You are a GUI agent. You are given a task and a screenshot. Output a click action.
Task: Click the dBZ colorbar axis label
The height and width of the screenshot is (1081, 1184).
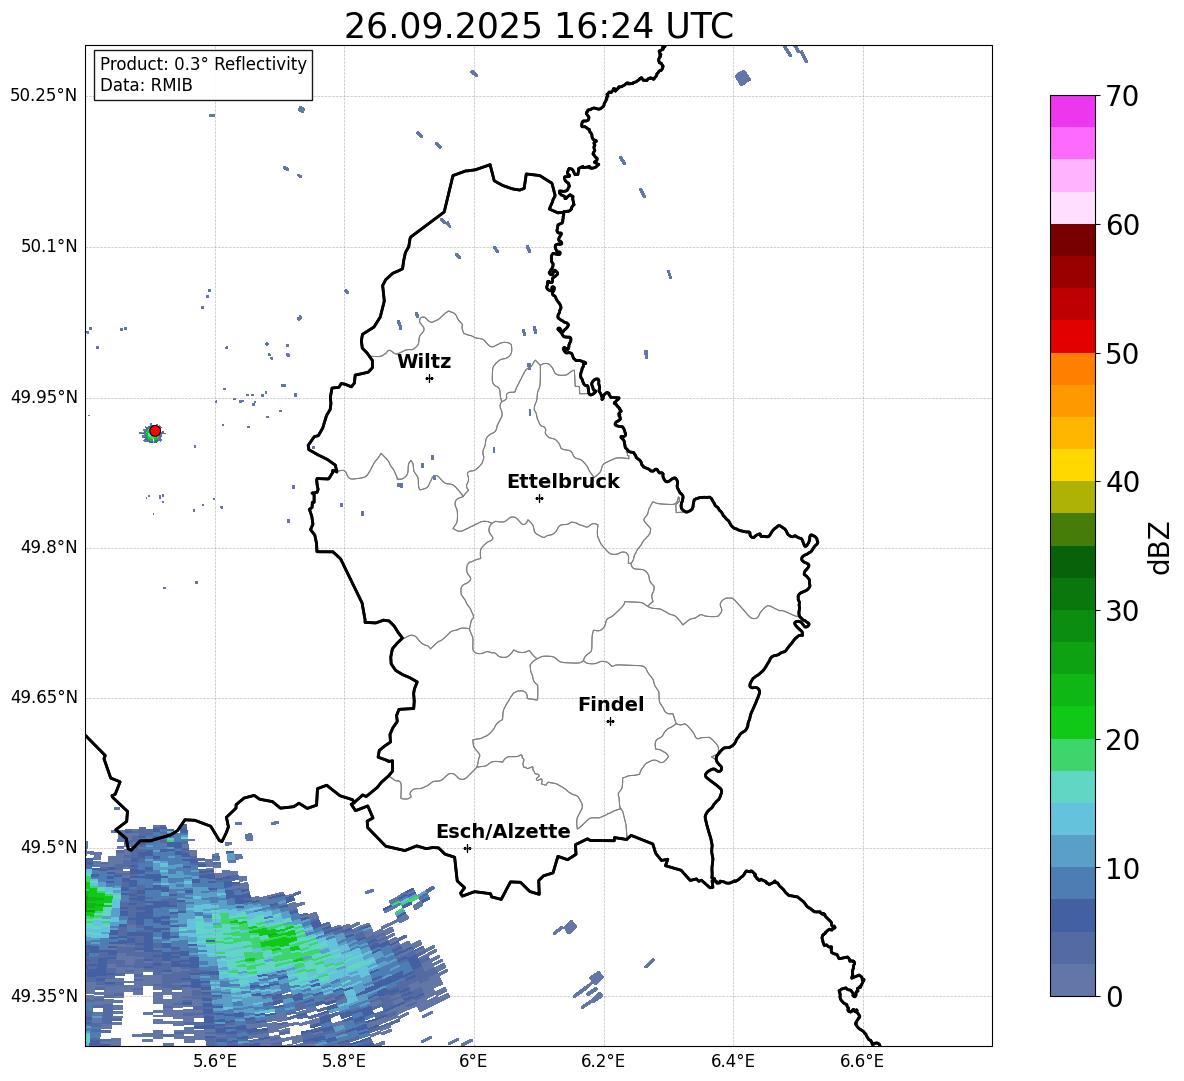coord(1159,547)
